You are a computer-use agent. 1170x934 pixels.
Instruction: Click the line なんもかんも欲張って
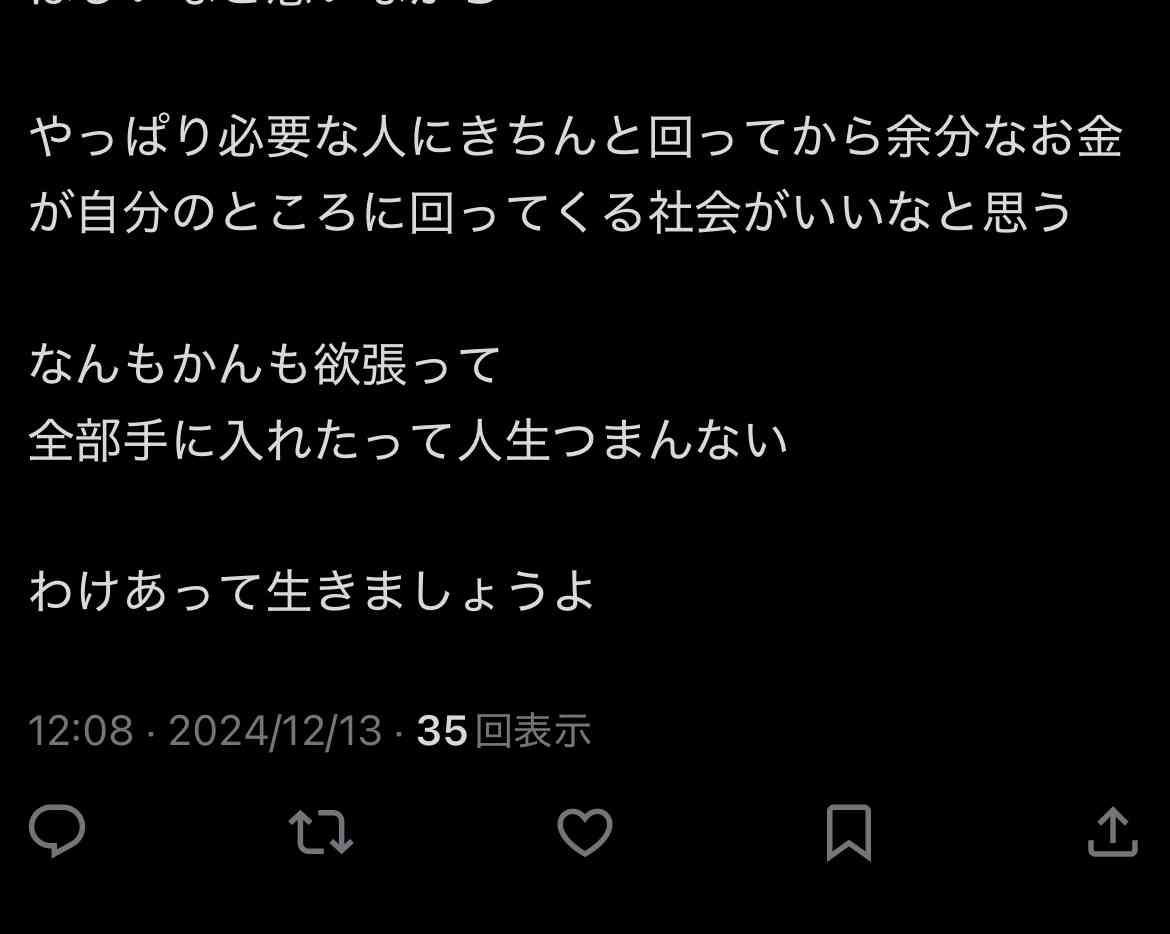pyautogui.click(x=265, y=364)
